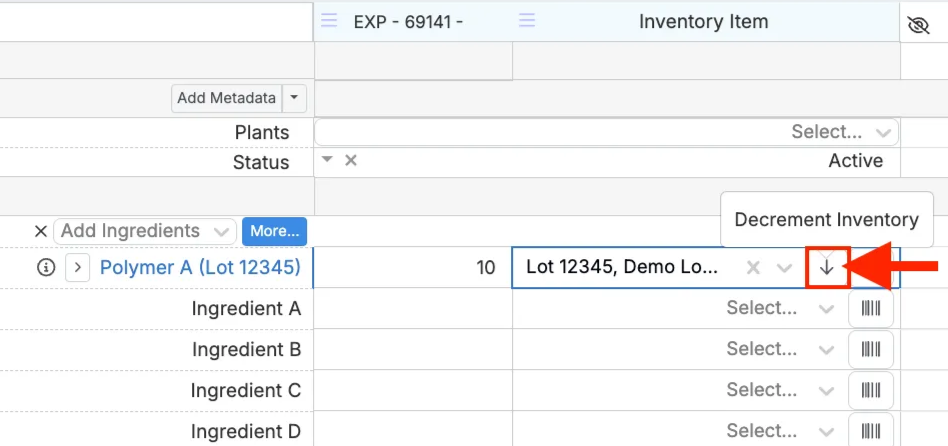This screenshot has width=948, height=446.
Task: Click the Add Metadata button
Action: pyautogui.click(x=226, y=98)
